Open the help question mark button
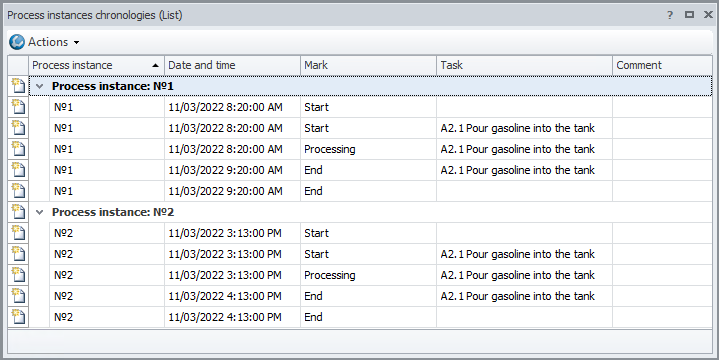The height and width of the screenshot is (360, 719). pyautogui.click(x=670, y=15)
